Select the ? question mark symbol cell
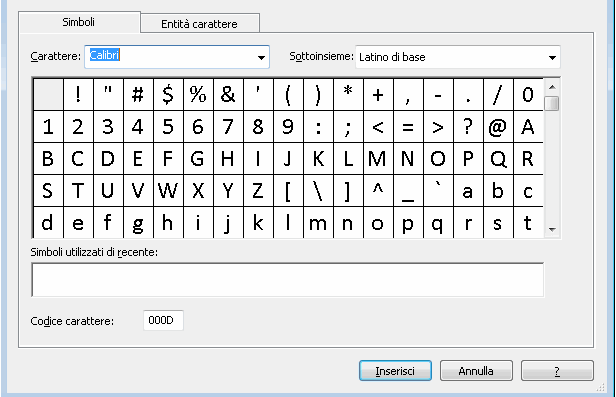 tap(468, 127)
